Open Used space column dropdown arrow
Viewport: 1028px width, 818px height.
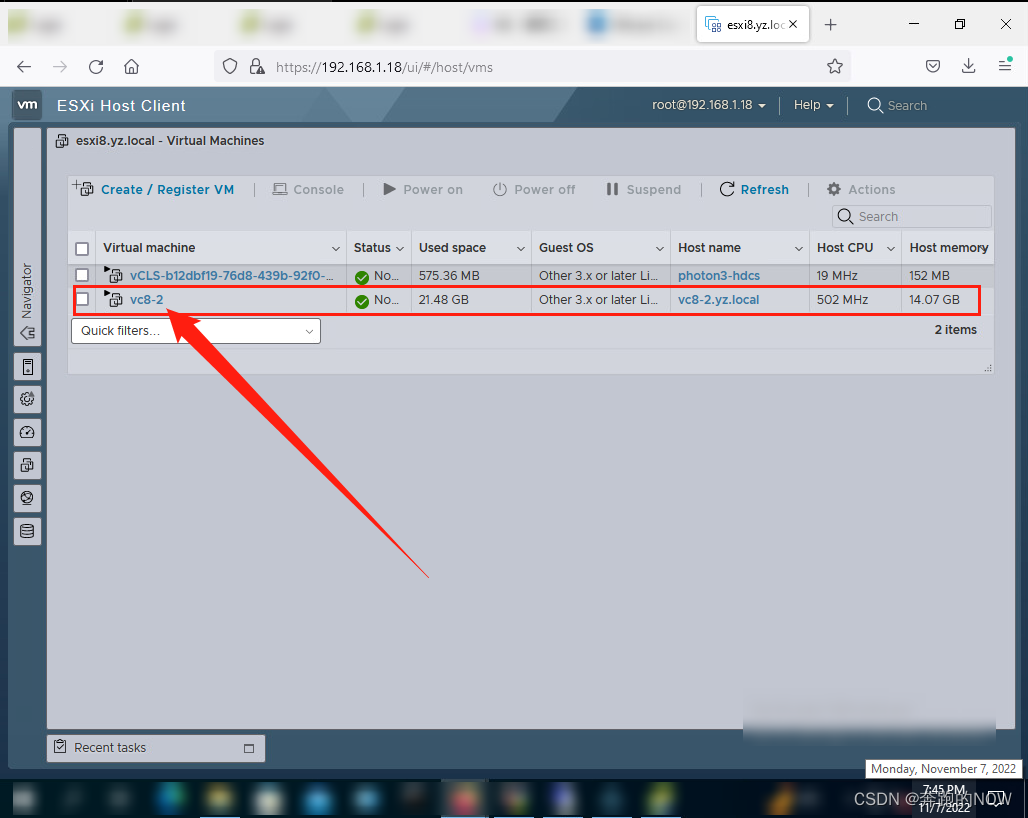(521, 248)
